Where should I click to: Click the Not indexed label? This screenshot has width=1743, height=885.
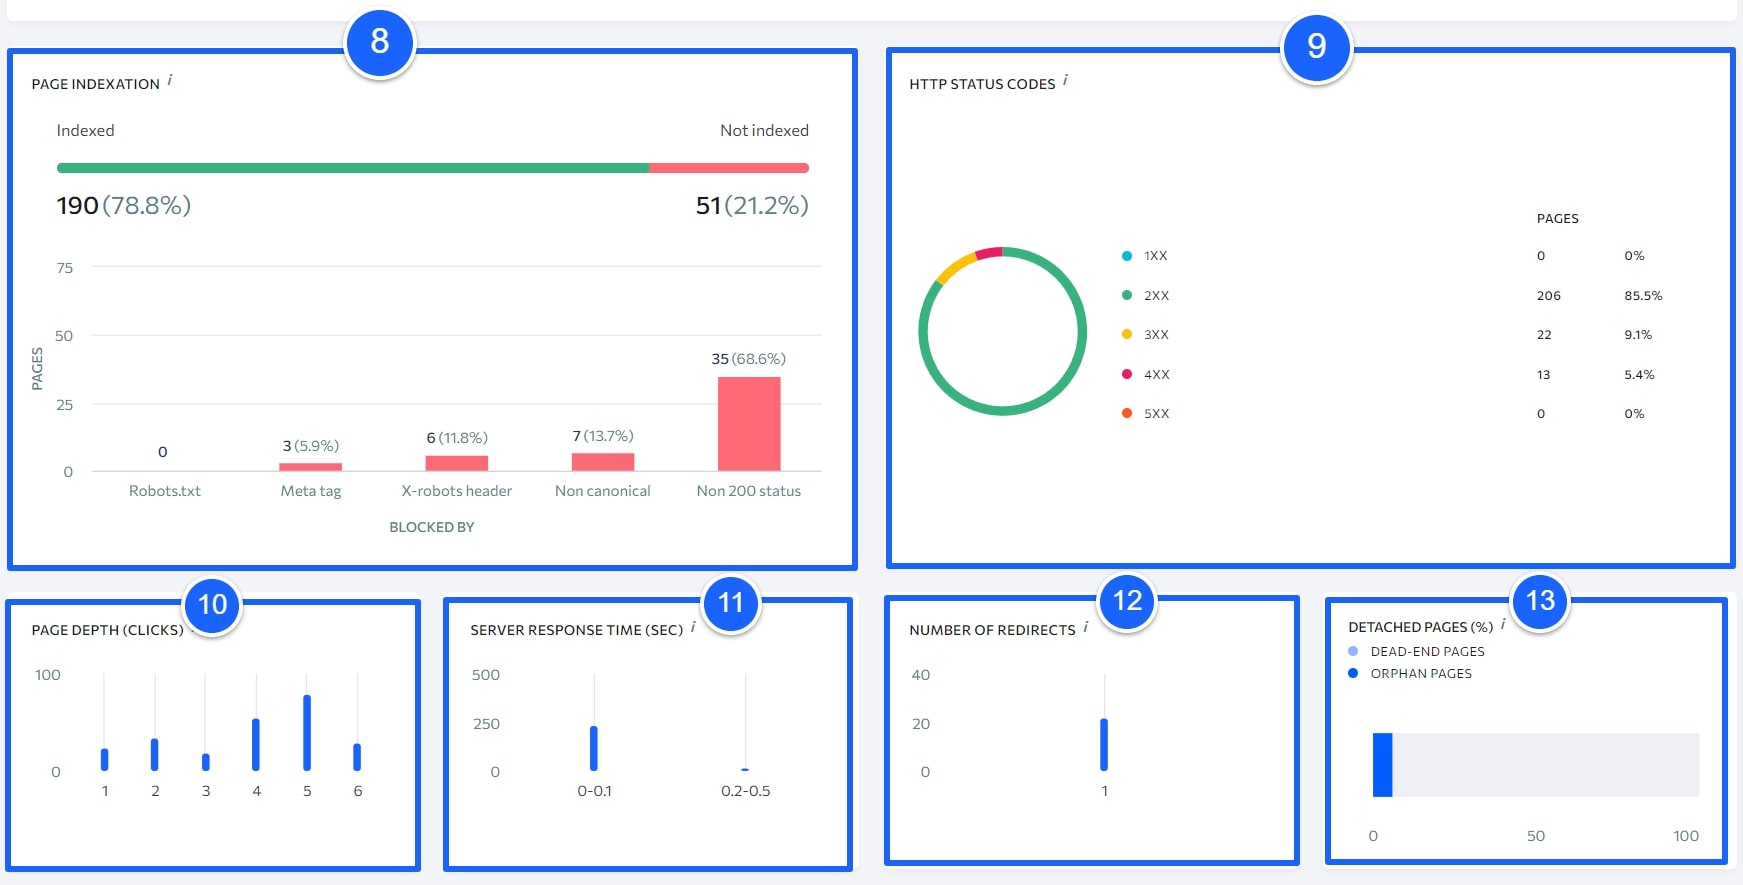764,130
